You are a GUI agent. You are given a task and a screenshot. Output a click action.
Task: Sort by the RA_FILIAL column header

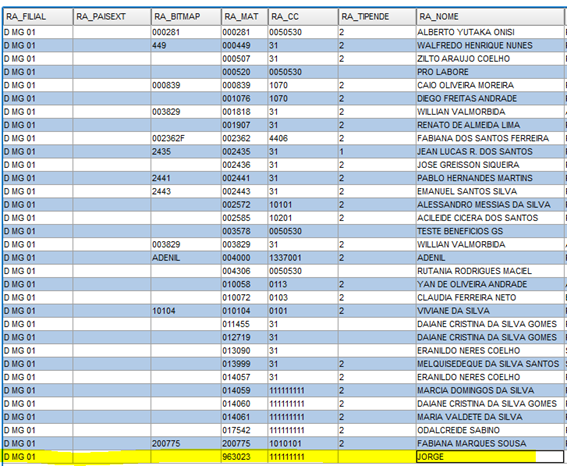pyautogui.click(x=38, y=17)
